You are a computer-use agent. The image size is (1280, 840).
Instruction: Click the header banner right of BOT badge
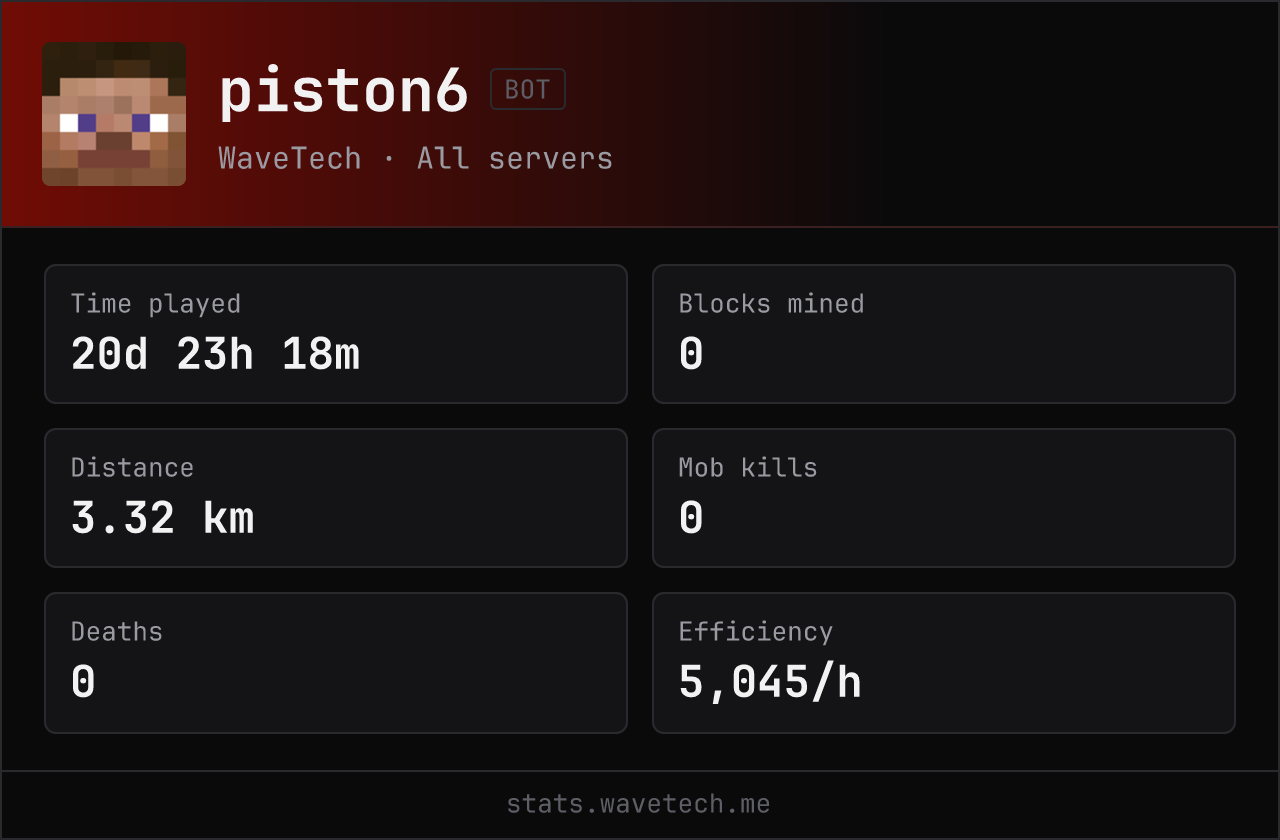pos(920,114)
